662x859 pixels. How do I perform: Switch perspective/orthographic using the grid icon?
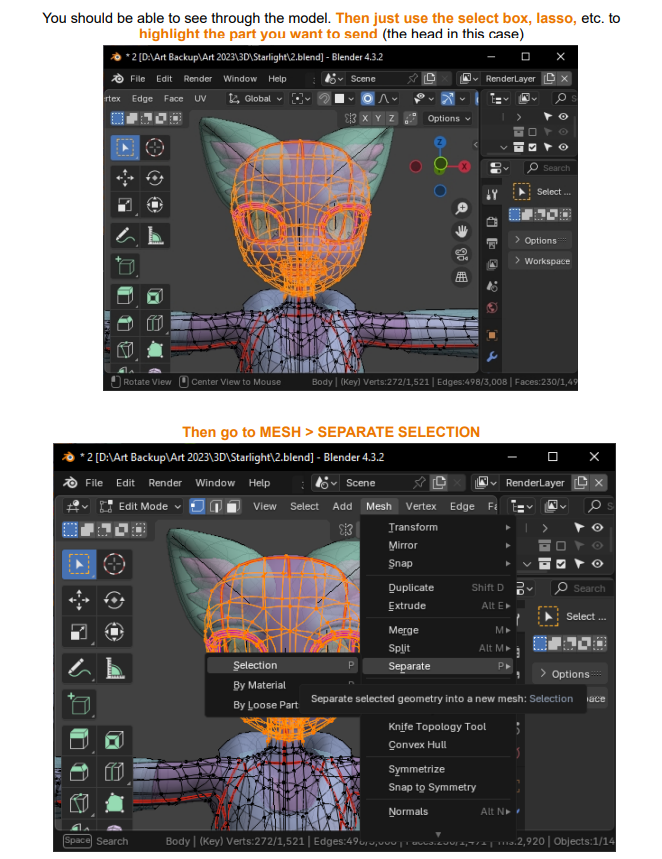click(x=461, y=276)
